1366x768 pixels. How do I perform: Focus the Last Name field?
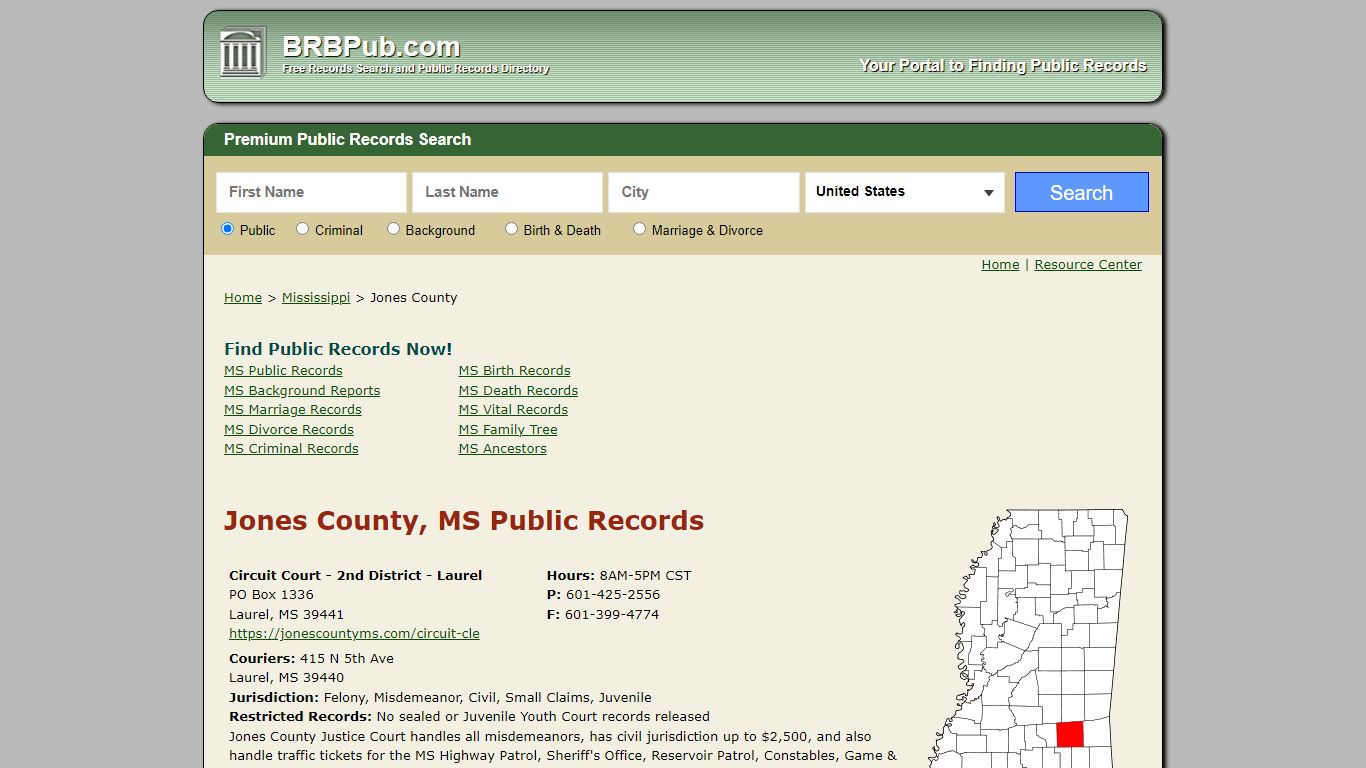[507, 192]
